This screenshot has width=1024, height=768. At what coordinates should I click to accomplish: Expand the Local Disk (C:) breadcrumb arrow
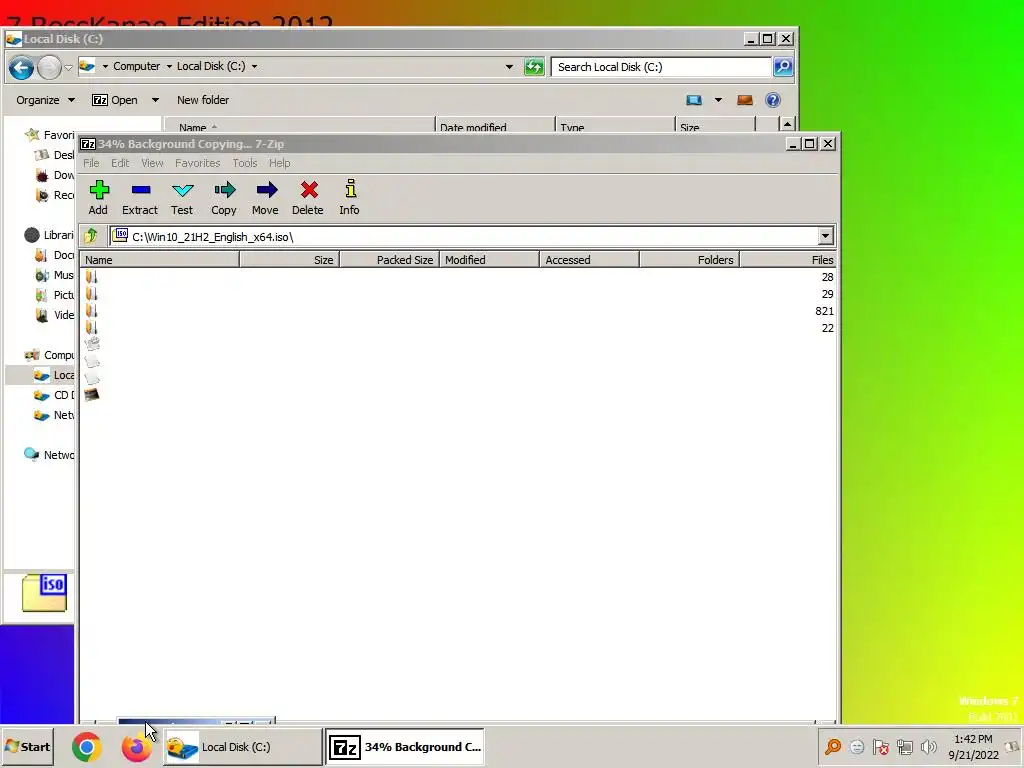coord(255,67)
